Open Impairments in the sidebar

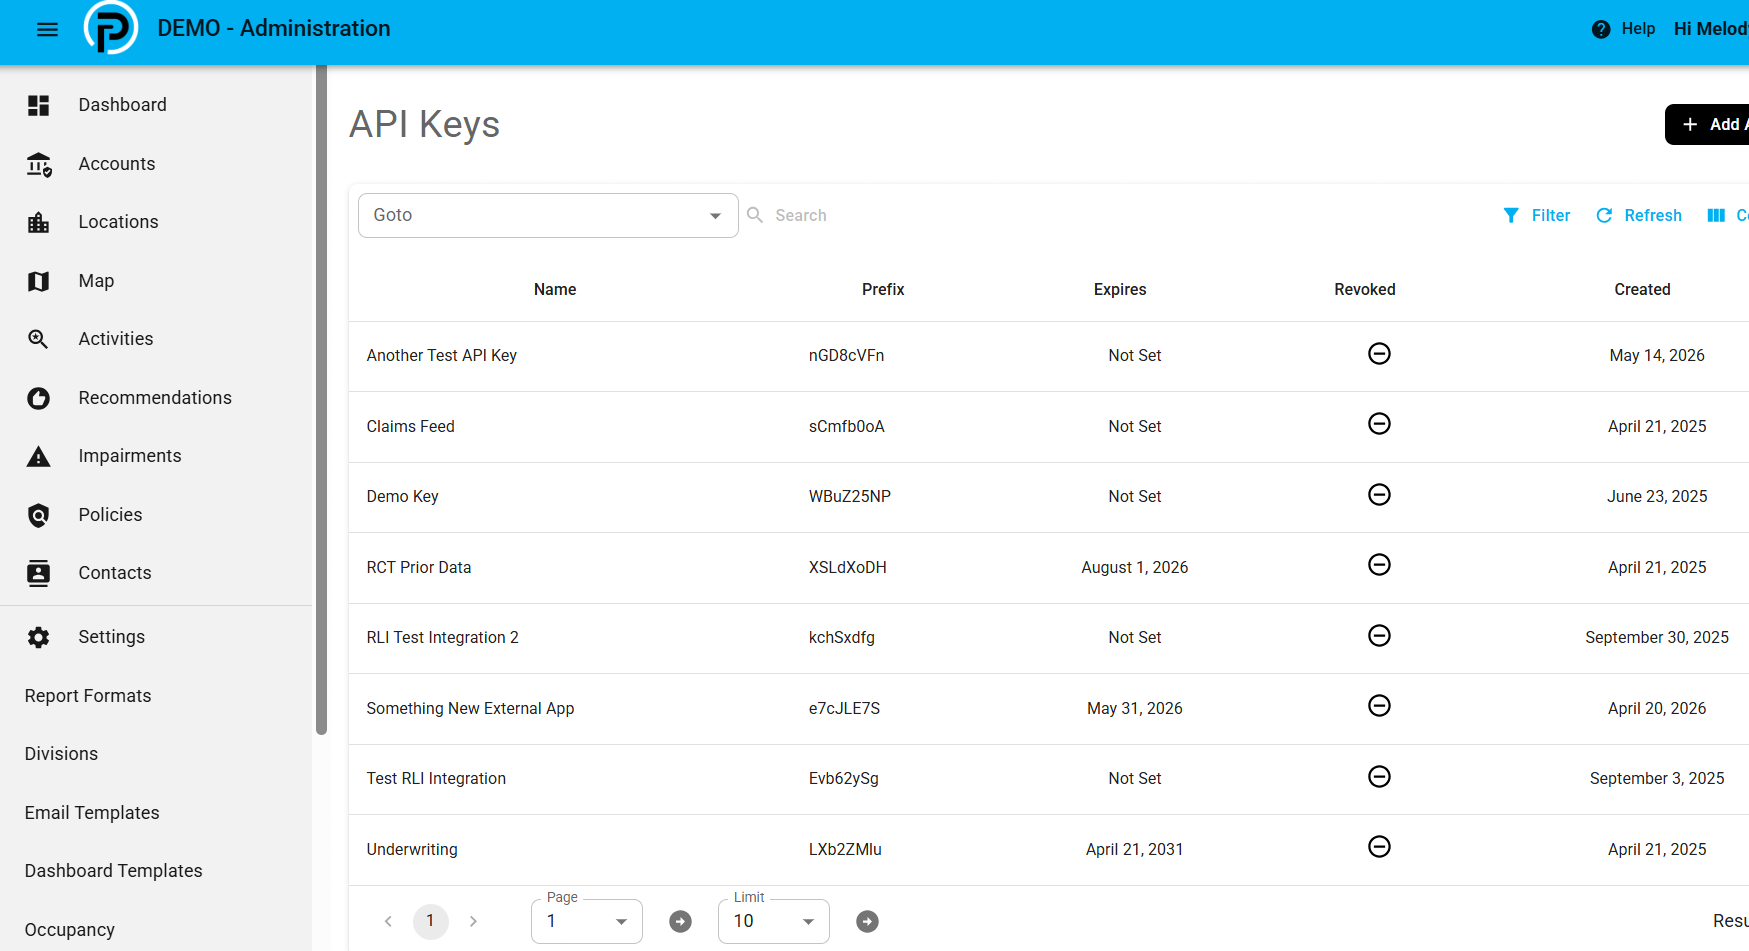pos(130,456)
